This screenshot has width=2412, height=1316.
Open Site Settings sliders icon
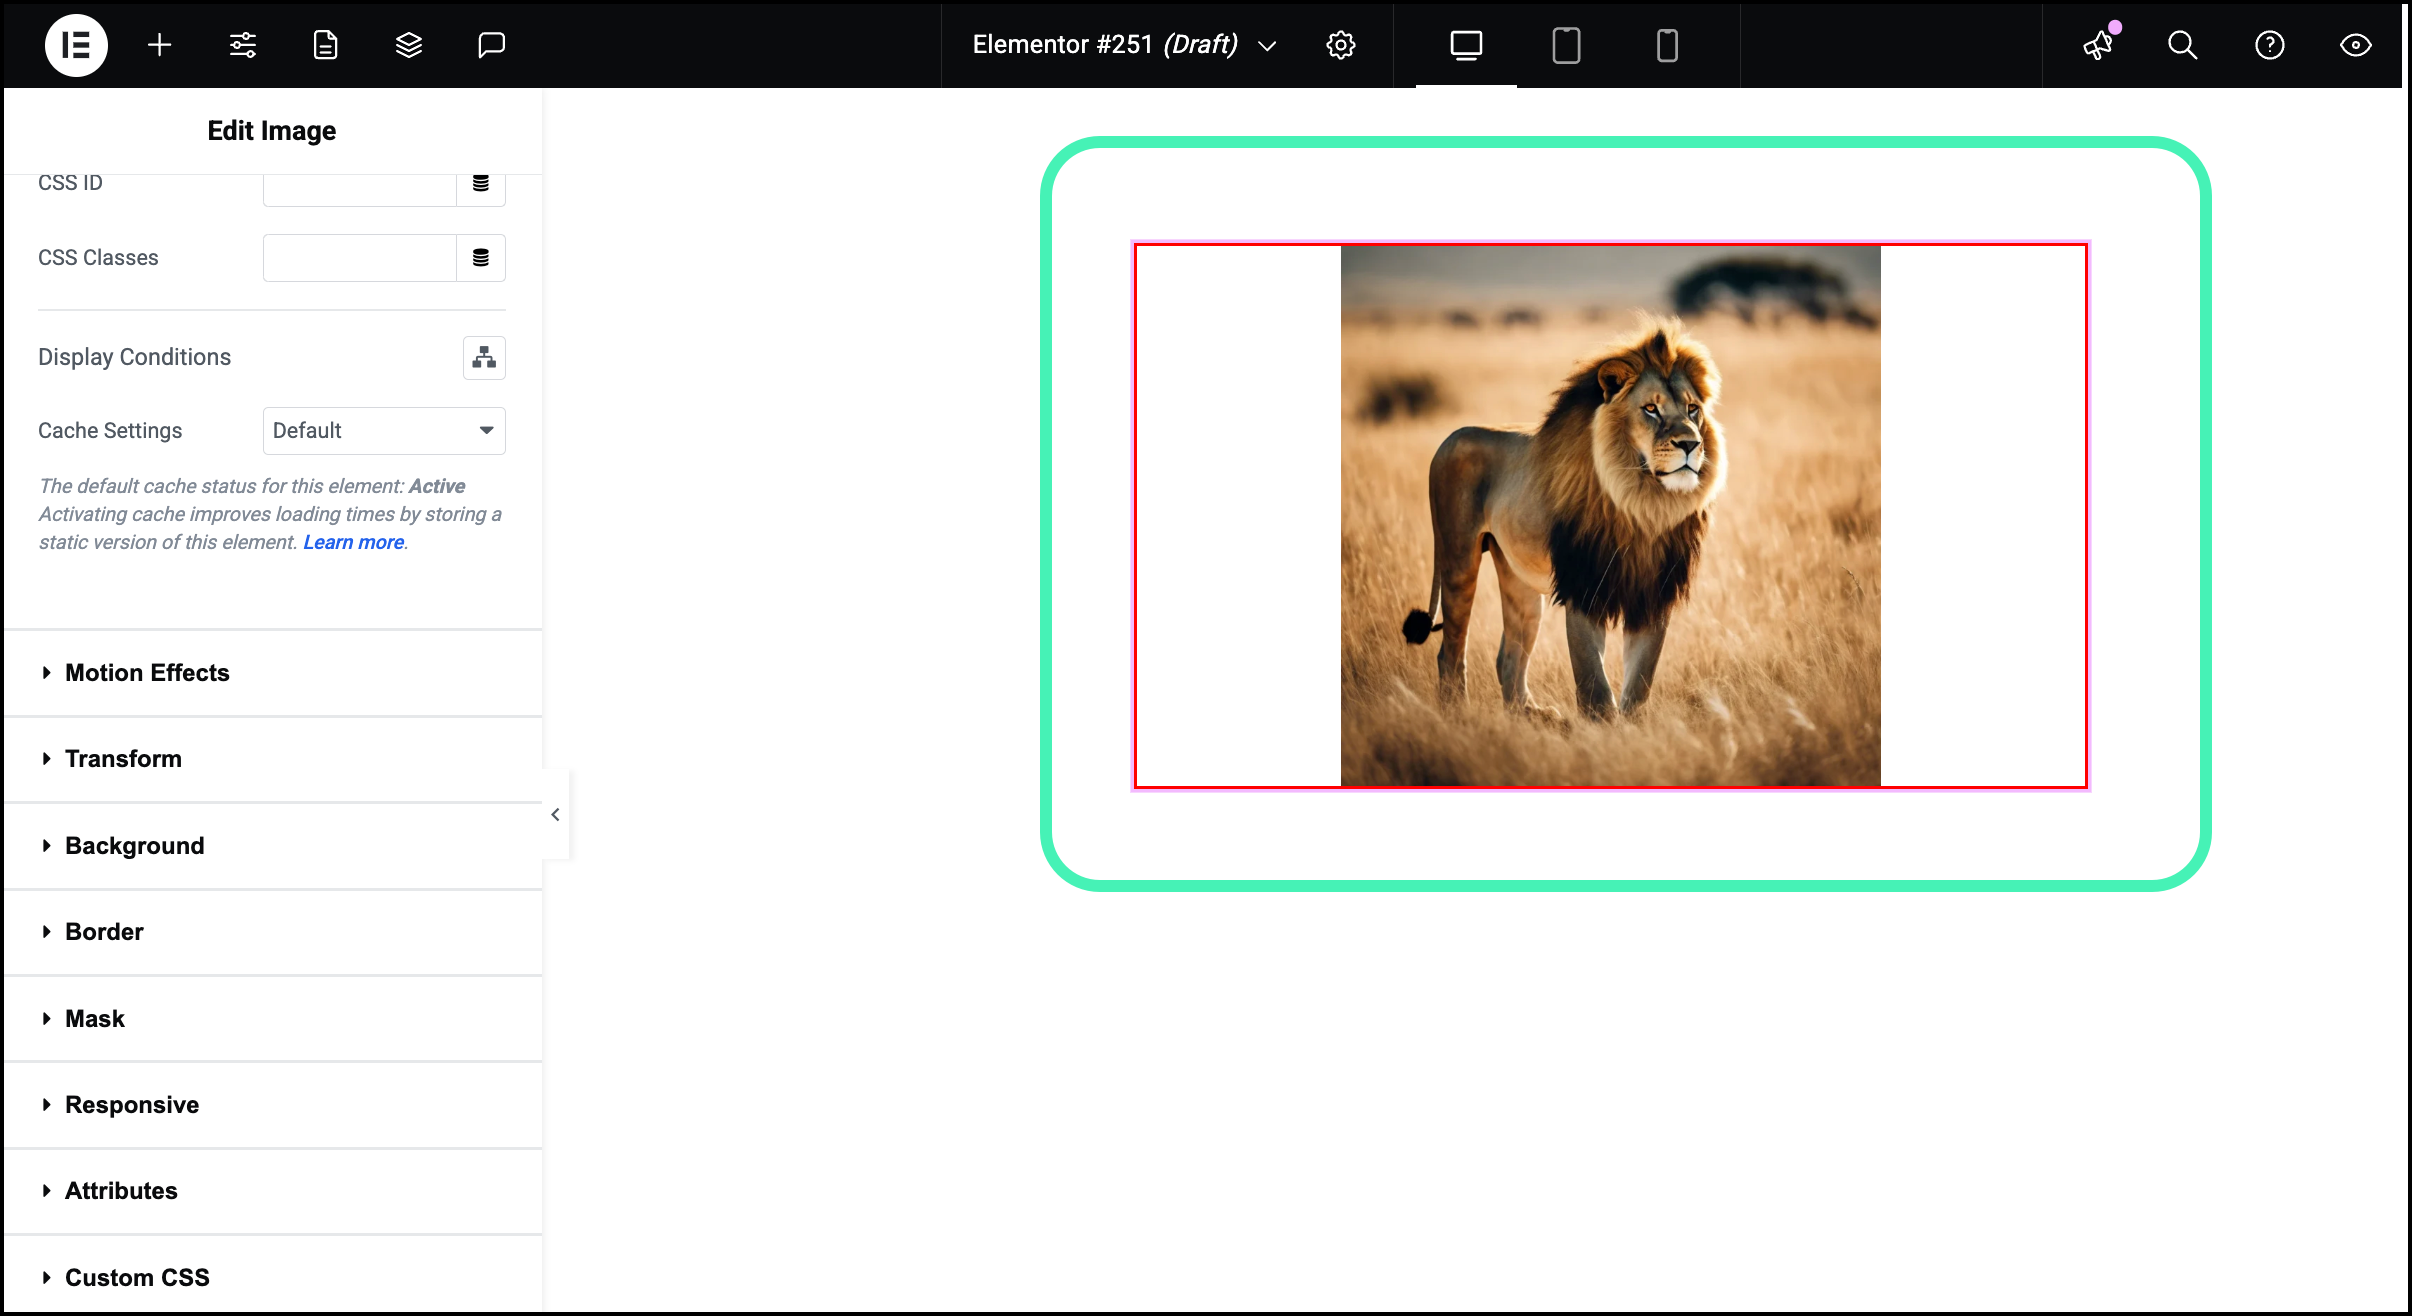point(243,45)
